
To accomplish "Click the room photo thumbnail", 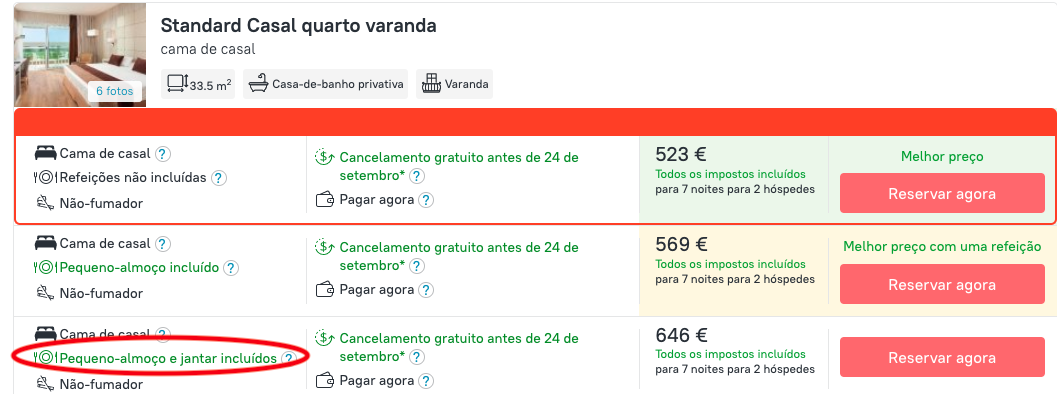I will click(80, 55).
